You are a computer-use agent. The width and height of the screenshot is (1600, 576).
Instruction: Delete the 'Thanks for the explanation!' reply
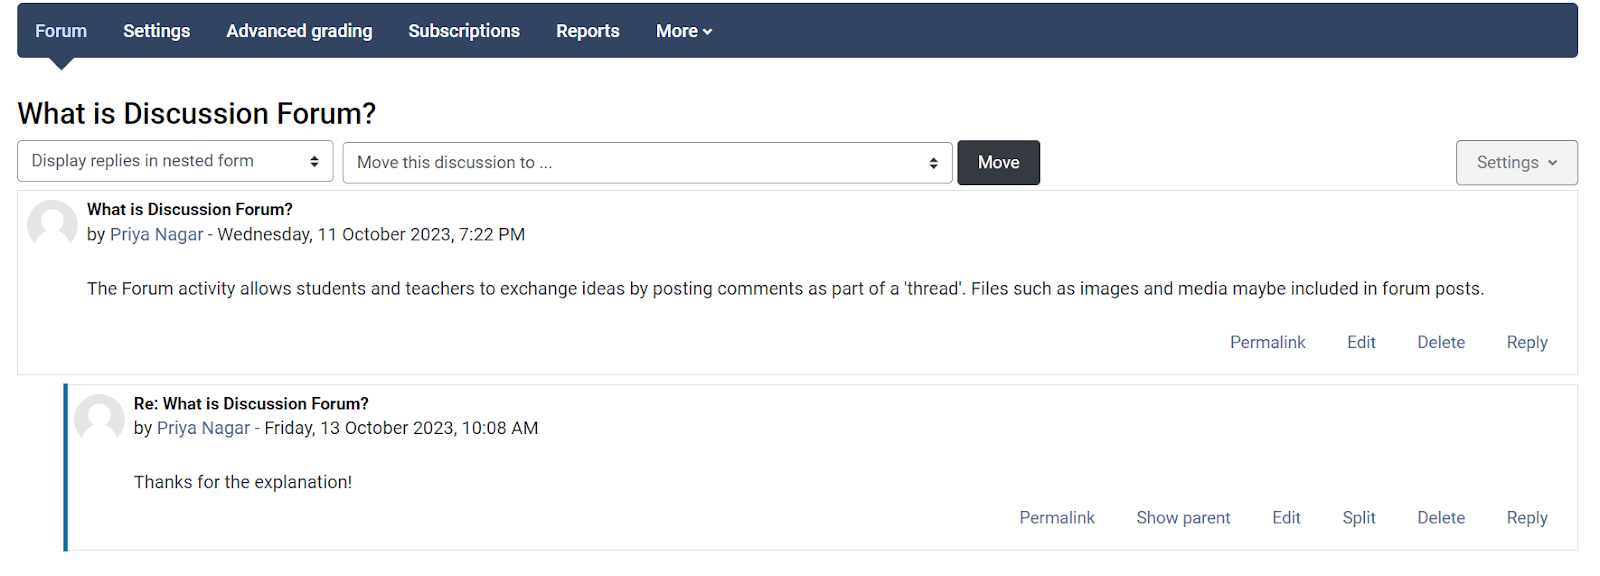[1441, 517]
